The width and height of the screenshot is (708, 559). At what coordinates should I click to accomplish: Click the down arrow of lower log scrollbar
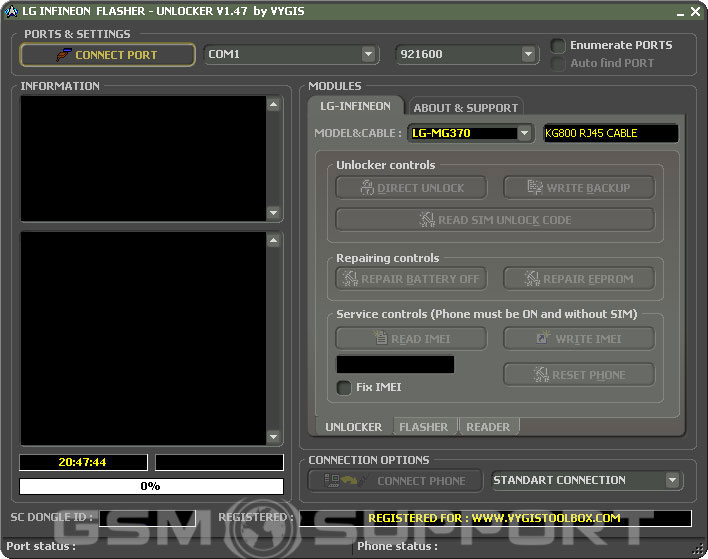[273, 437]
